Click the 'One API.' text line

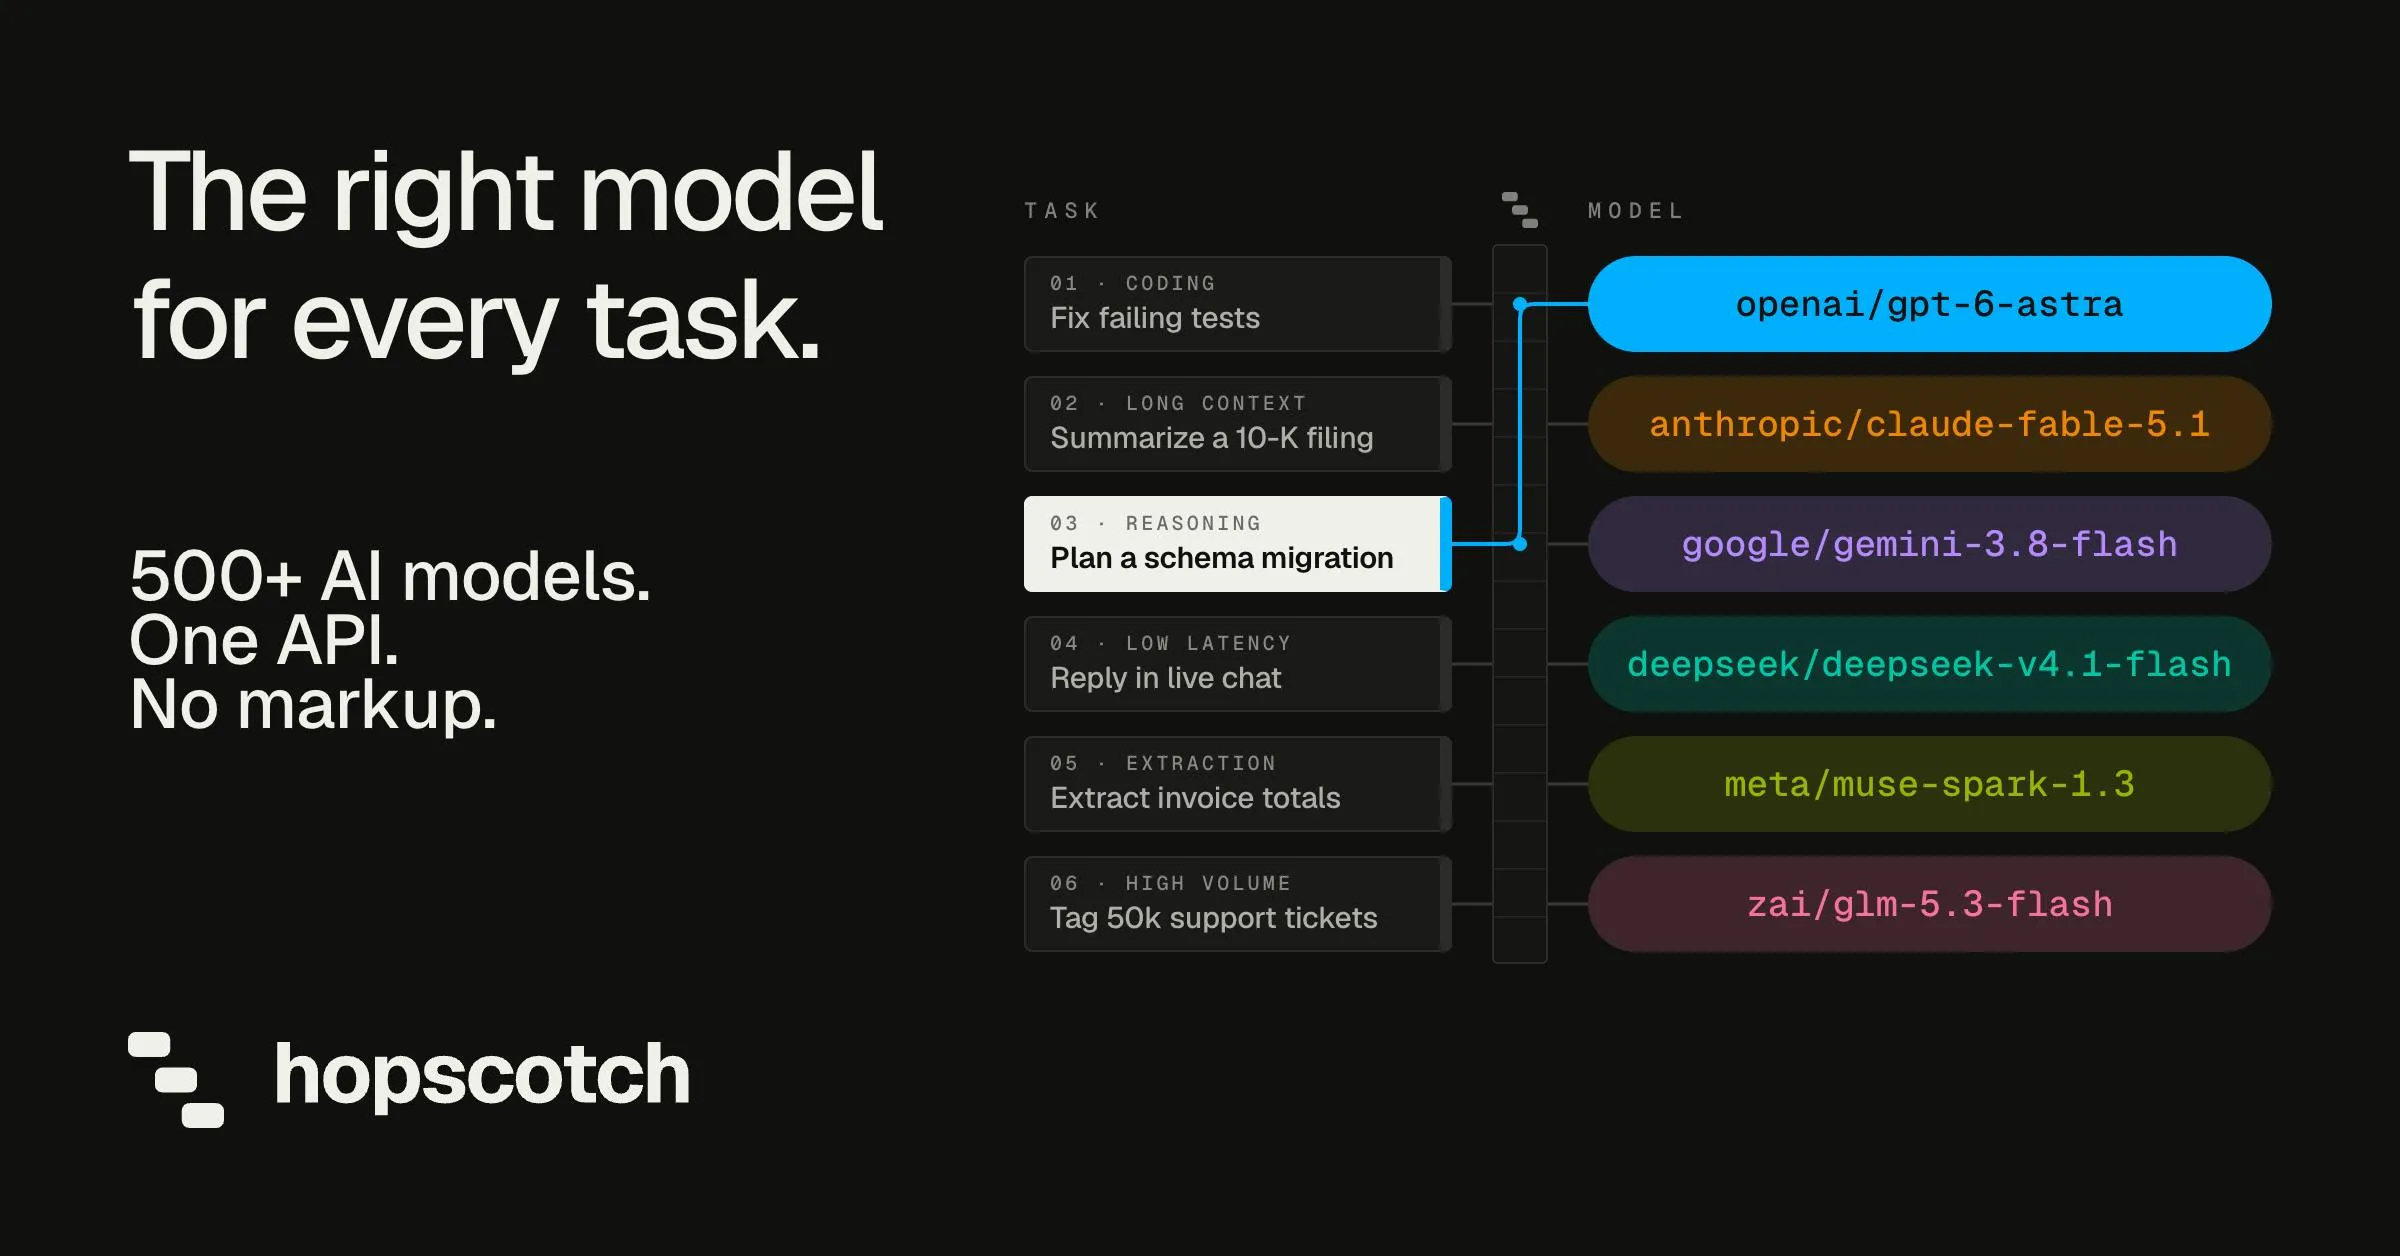[x=264, y=641]
